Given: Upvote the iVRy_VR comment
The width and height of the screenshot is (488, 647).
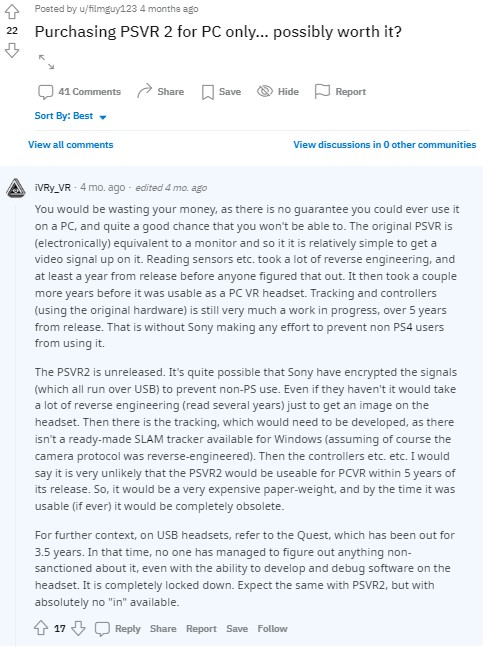Looking at the screenshot, I should point(40,628).
